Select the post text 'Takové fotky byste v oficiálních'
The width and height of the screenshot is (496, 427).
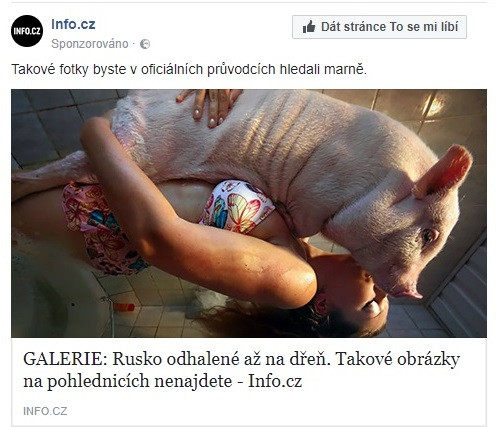point(107,70)
